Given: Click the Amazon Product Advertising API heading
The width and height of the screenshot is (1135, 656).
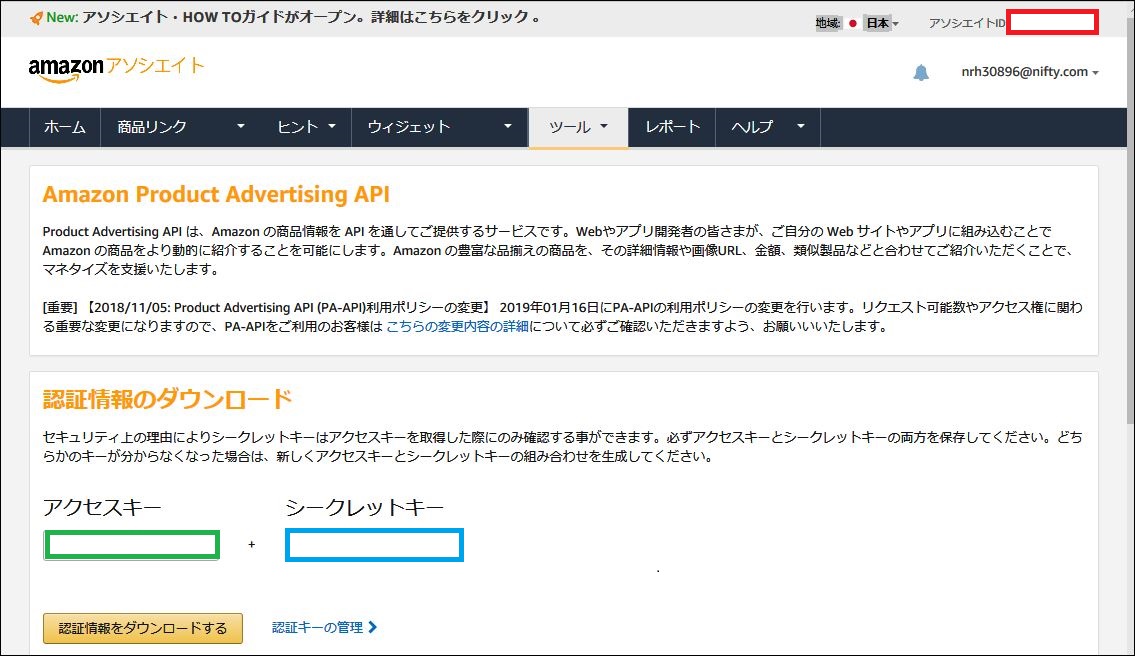Looking at the screenshot, I should (x=216, y=194).
